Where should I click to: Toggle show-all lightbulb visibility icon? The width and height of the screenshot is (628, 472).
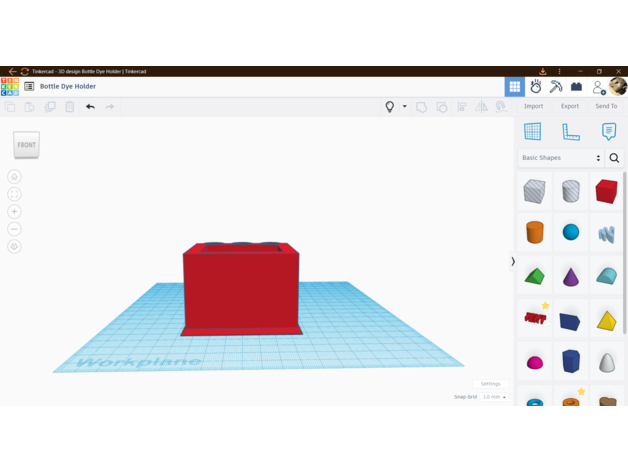pyautogui.click(x=390, y=106)
